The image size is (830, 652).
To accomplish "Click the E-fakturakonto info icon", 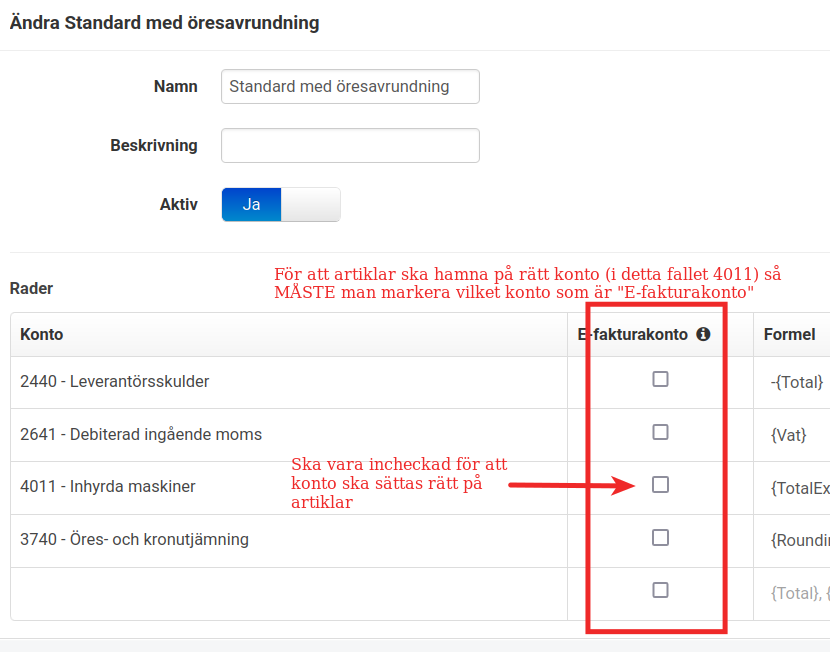I will pyautogui.click(x=704, y=335).
